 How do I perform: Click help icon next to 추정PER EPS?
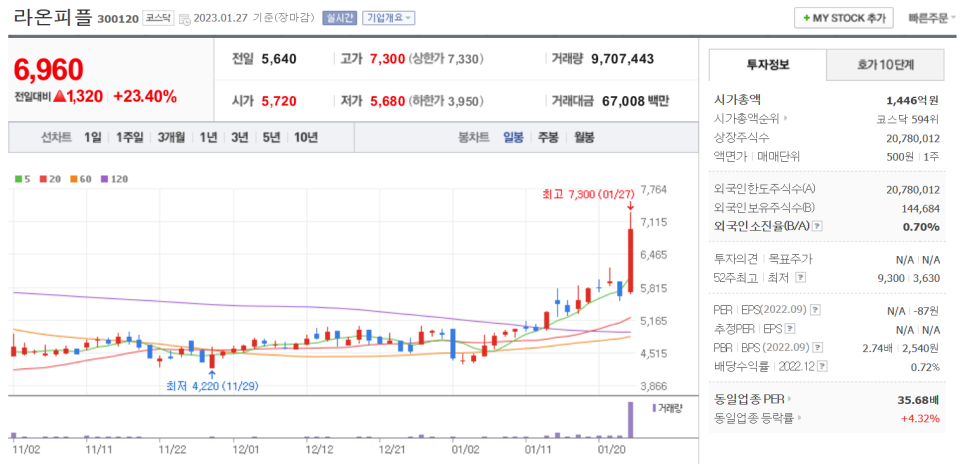(790, 329)
